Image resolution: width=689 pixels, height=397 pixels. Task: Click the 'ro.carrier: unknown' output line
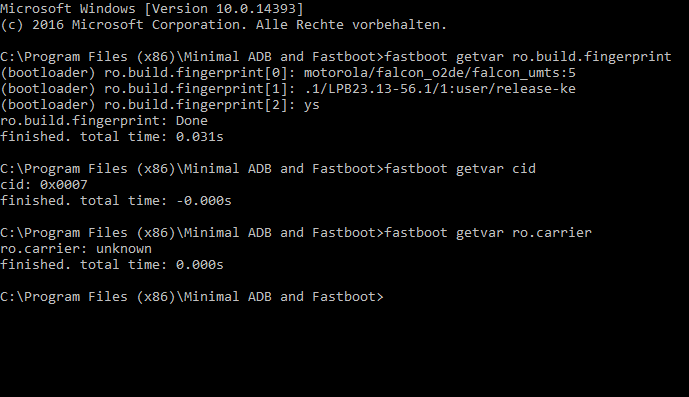pyautogui.click(x=76, y=249)
